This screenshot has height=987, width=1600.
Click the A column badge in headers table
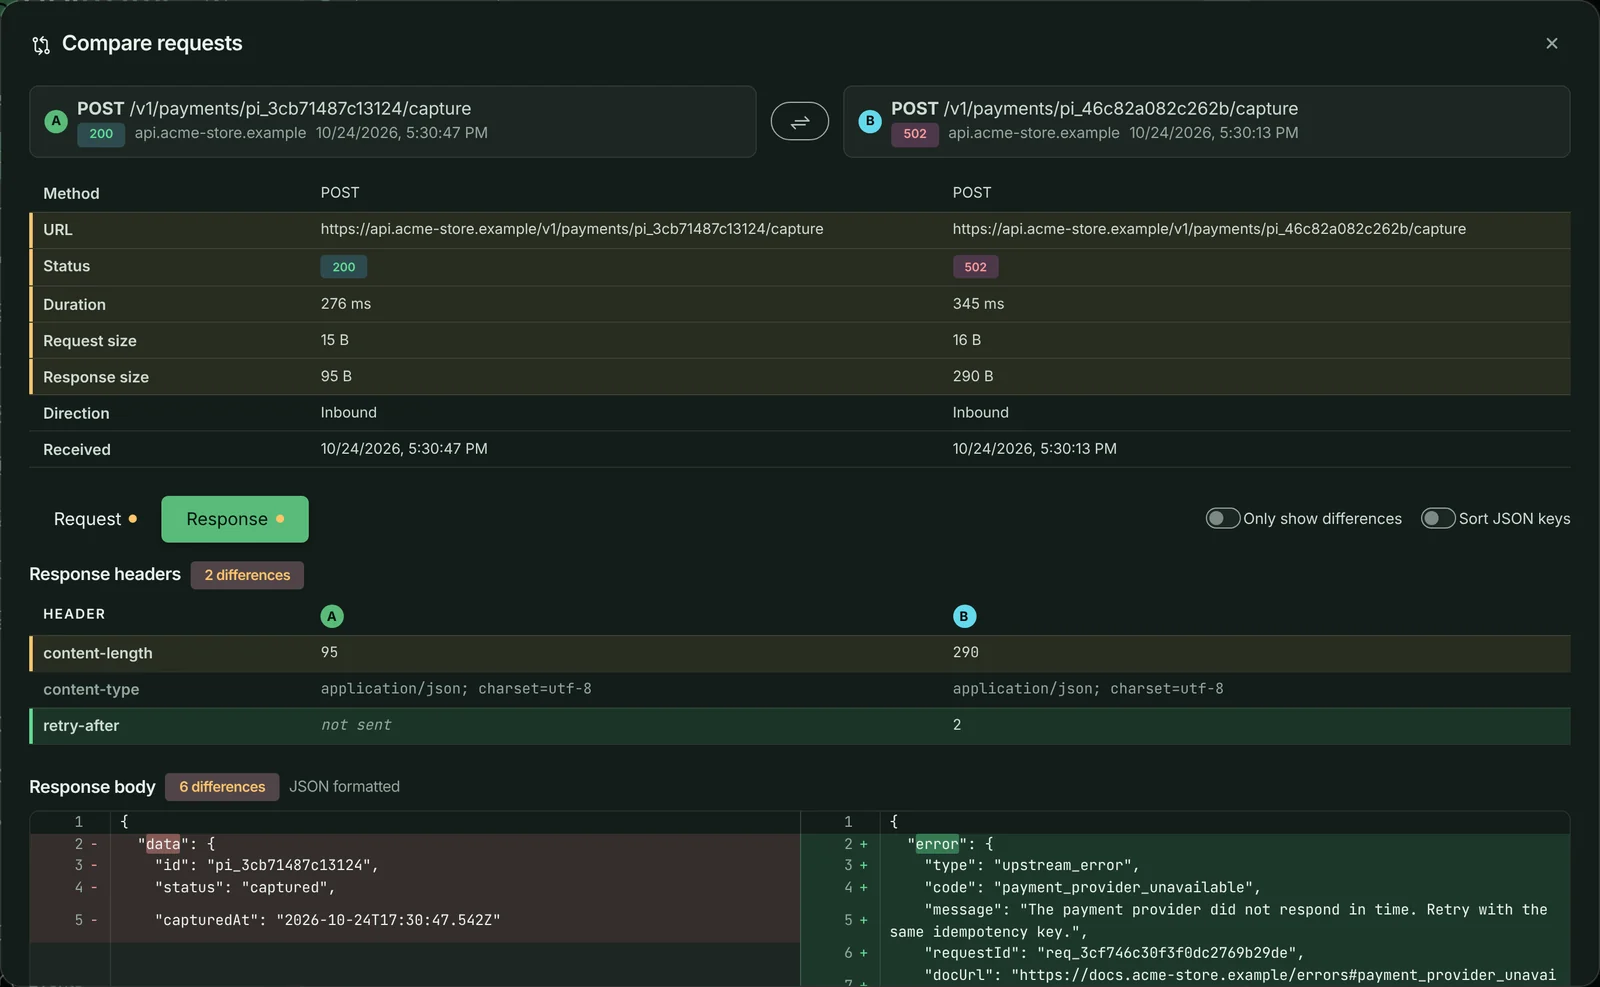tap(332, 616)
